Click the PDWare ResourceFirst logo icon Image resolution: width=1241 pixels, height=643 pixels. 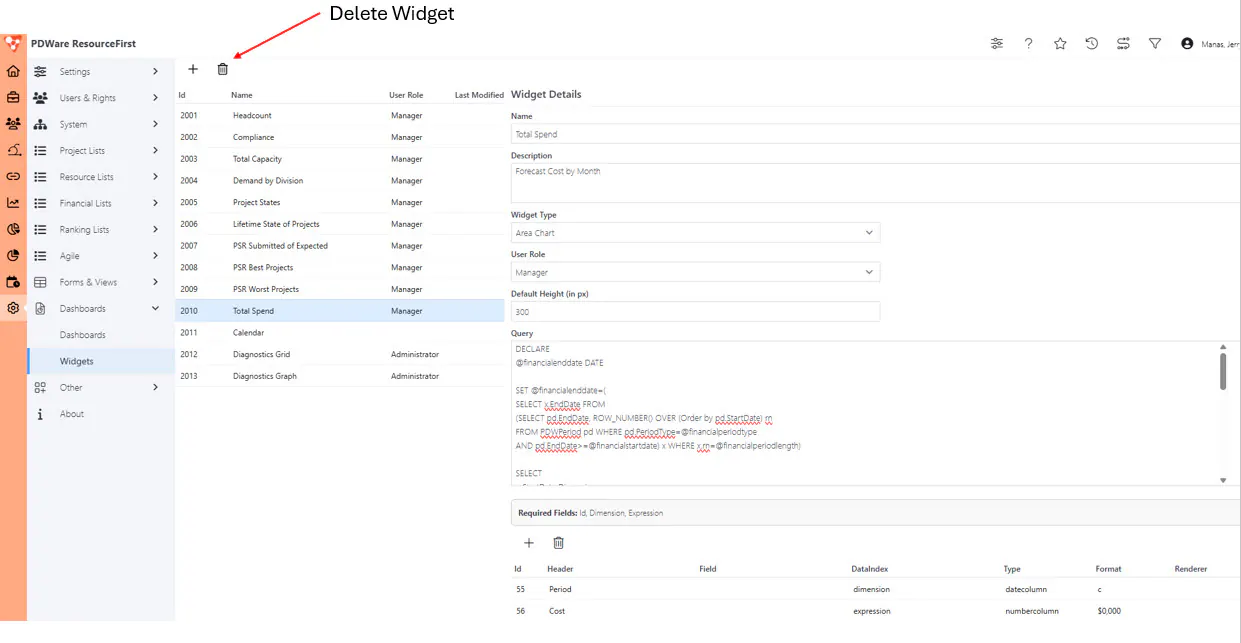point(13,44)
